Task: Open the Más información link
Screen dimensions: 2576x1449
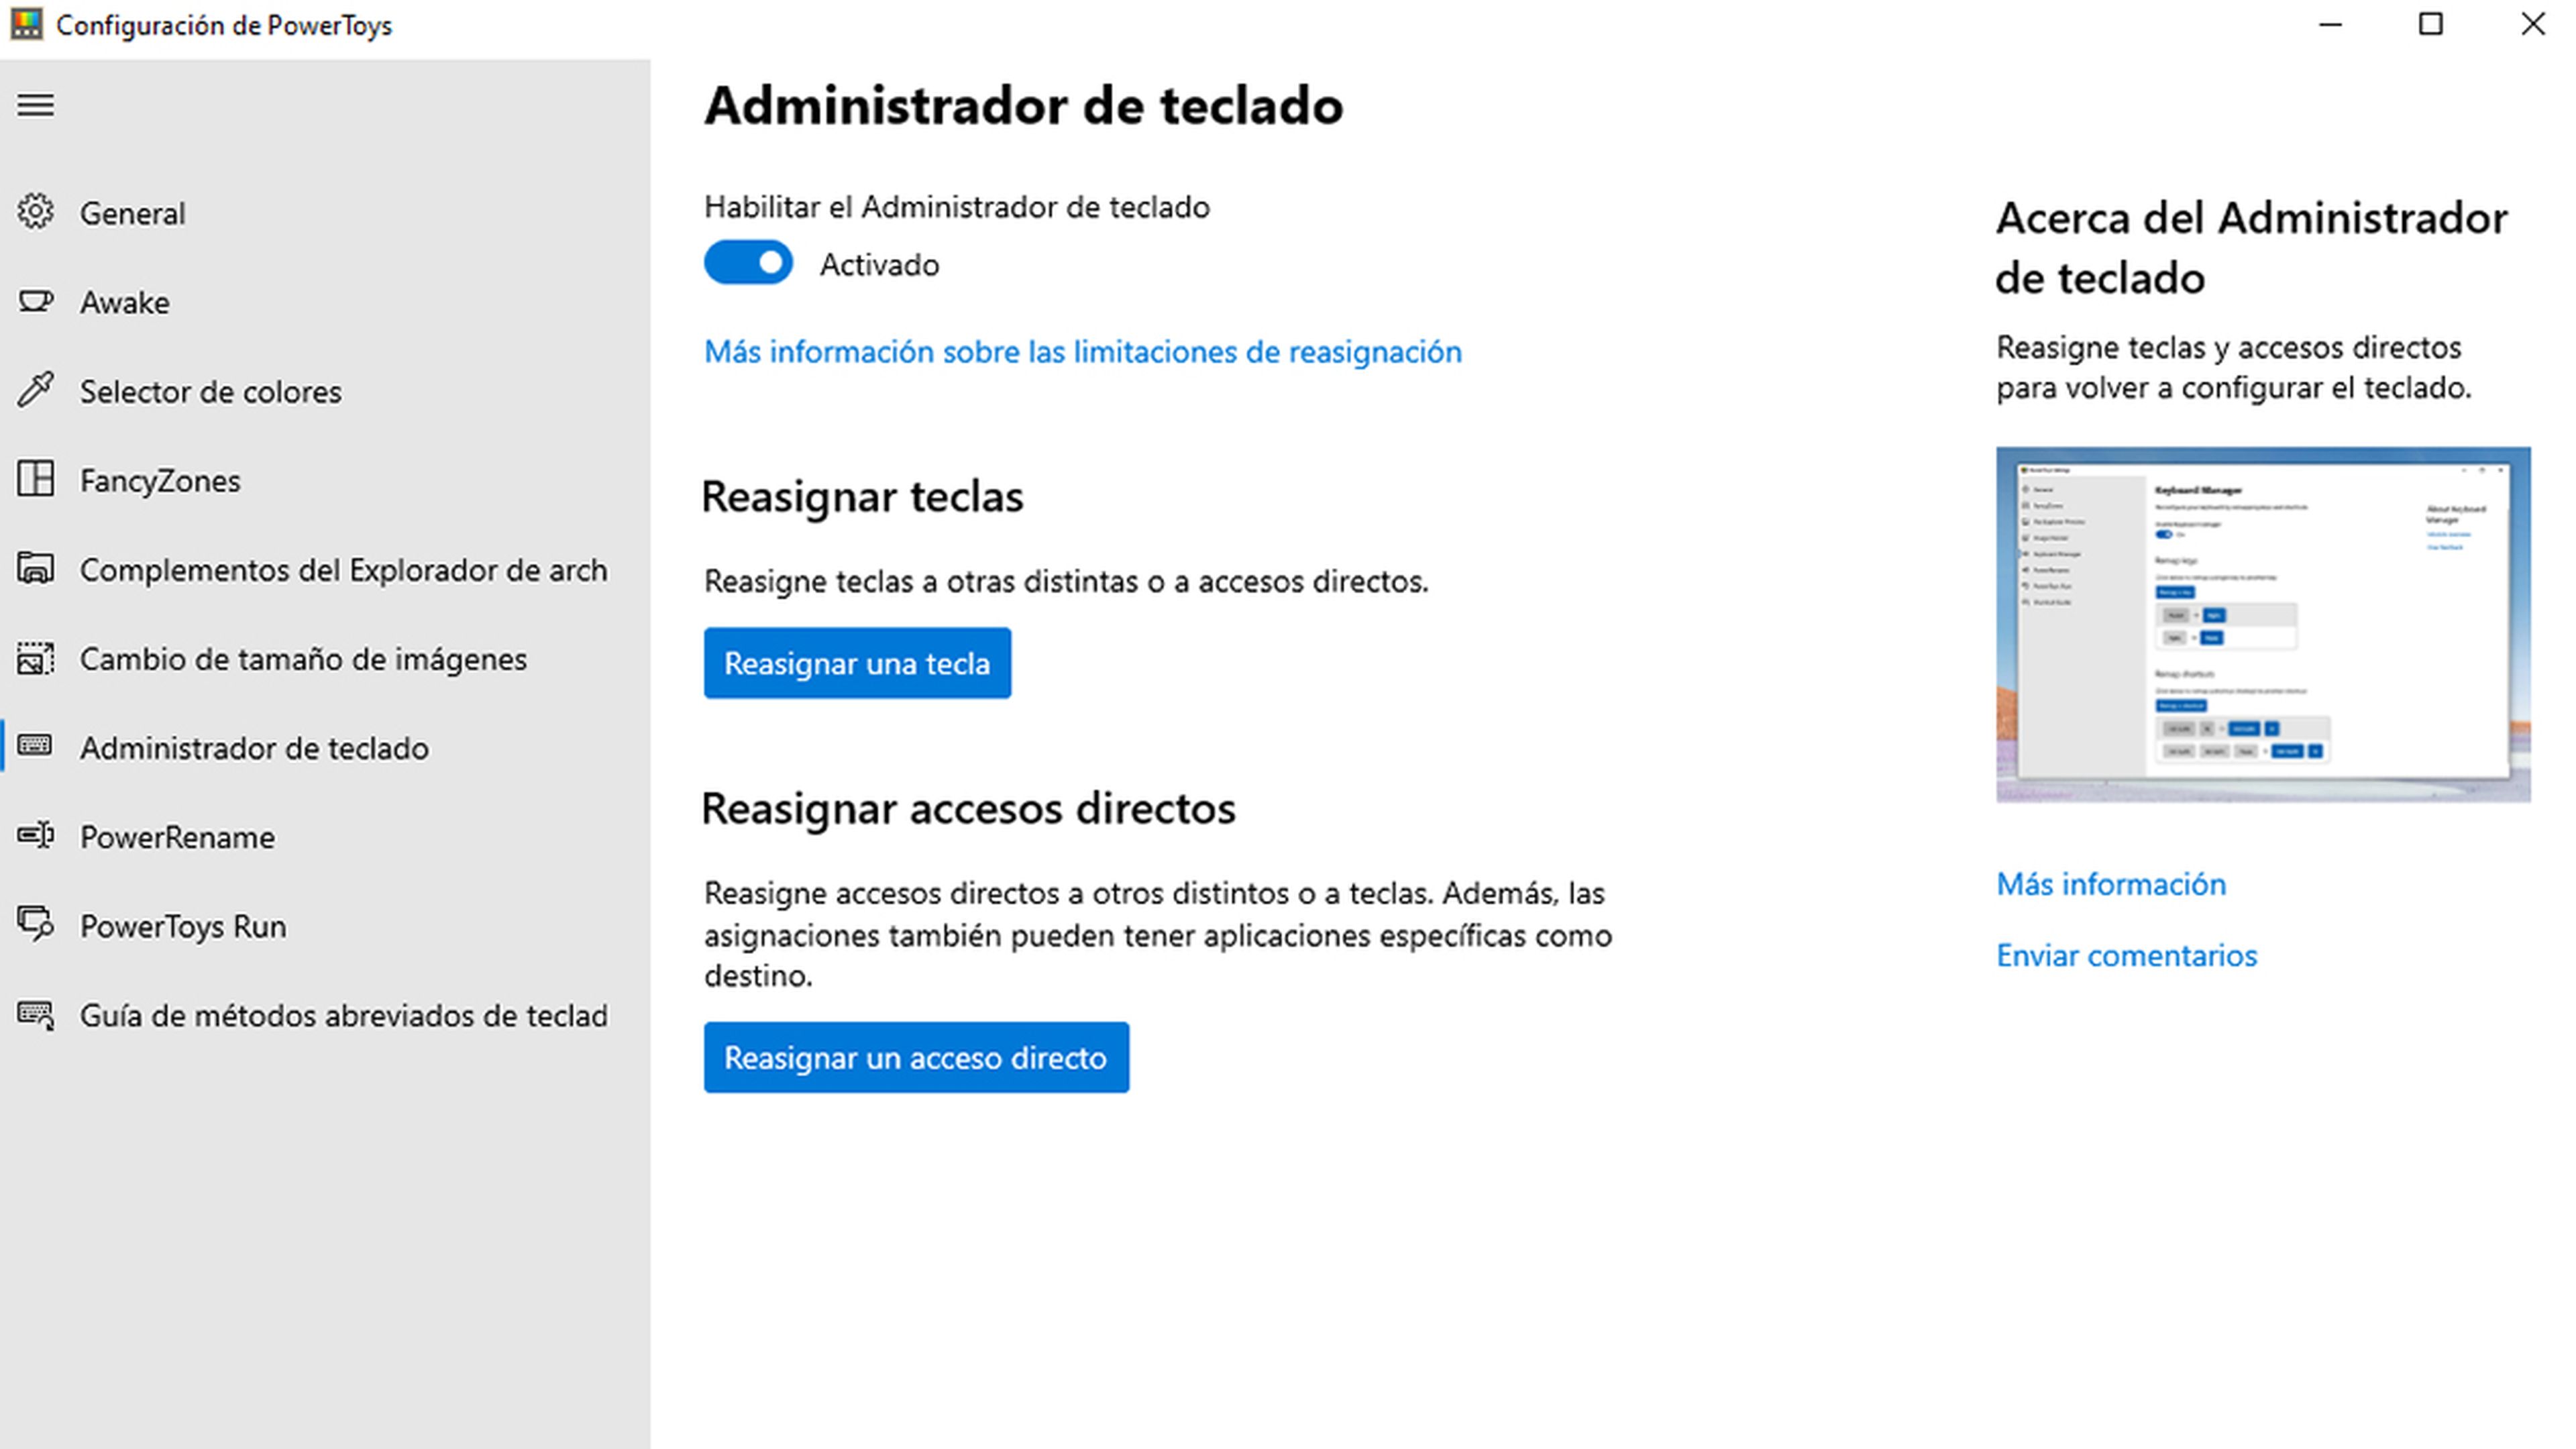Action: click(x=2111, y=884)
